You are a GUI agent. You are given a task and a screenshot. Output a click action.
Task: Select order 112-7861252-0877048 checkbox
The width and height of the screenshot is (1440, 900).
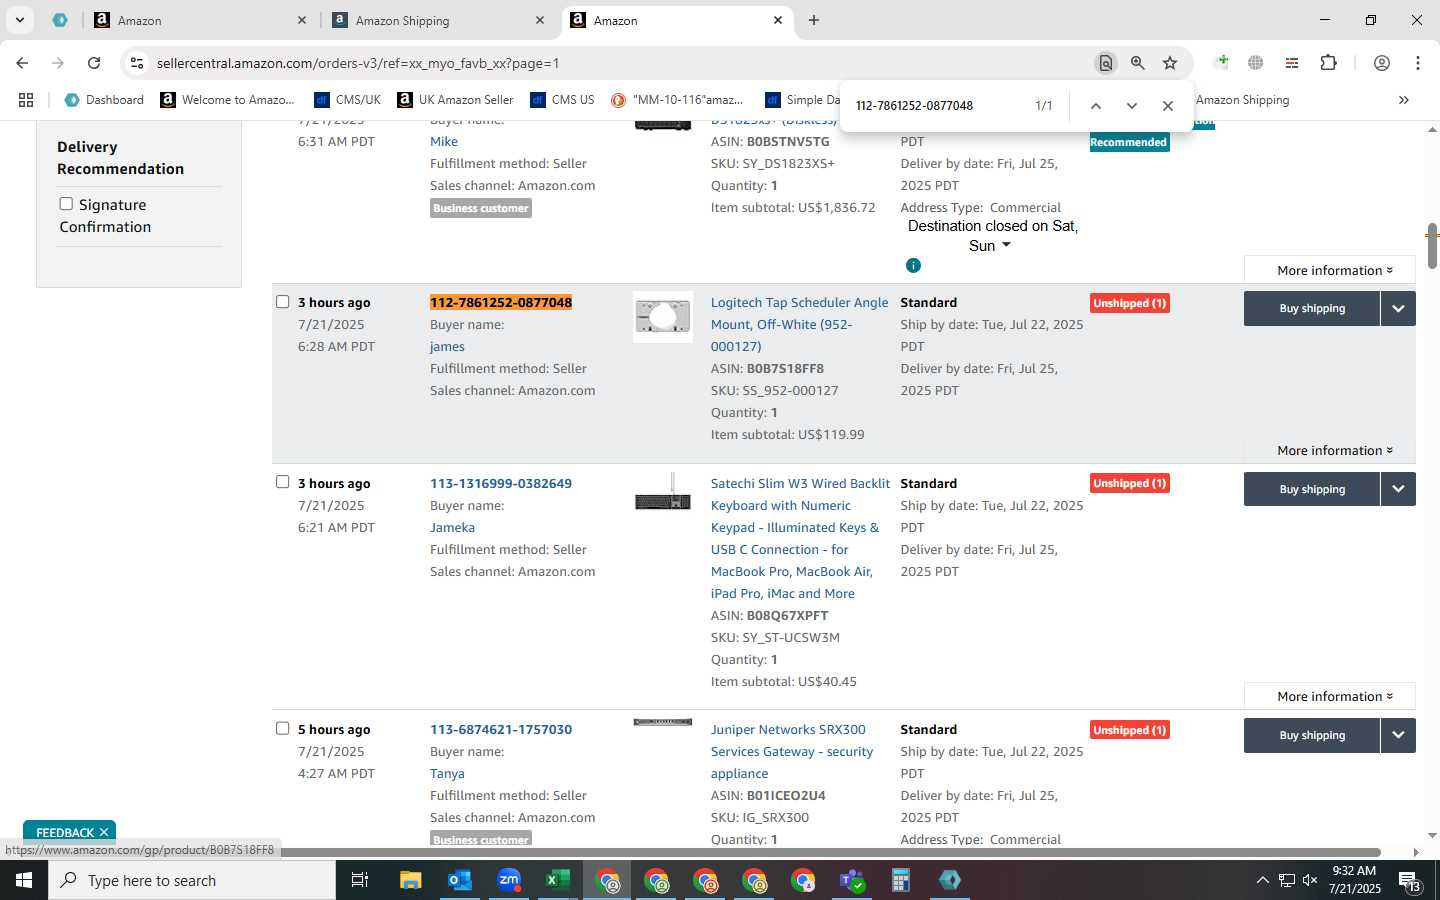pos(282,301)
